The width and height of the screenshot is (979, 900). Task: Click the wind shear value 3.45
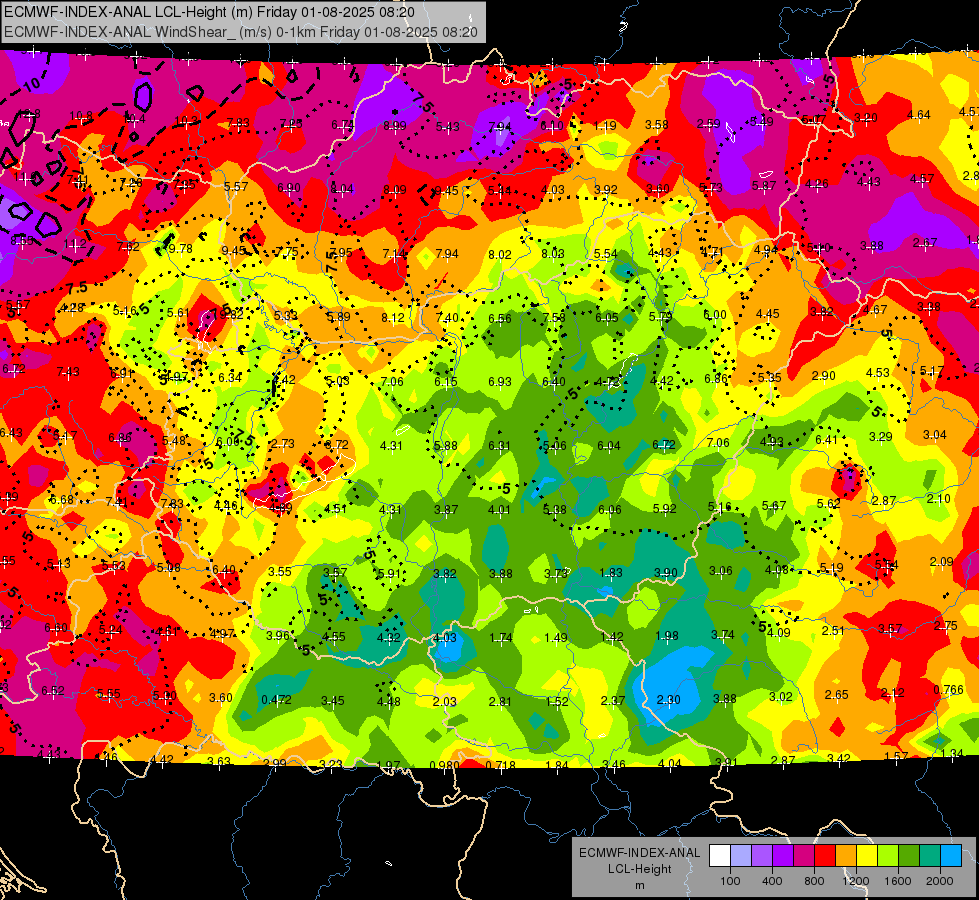[332, 700]
